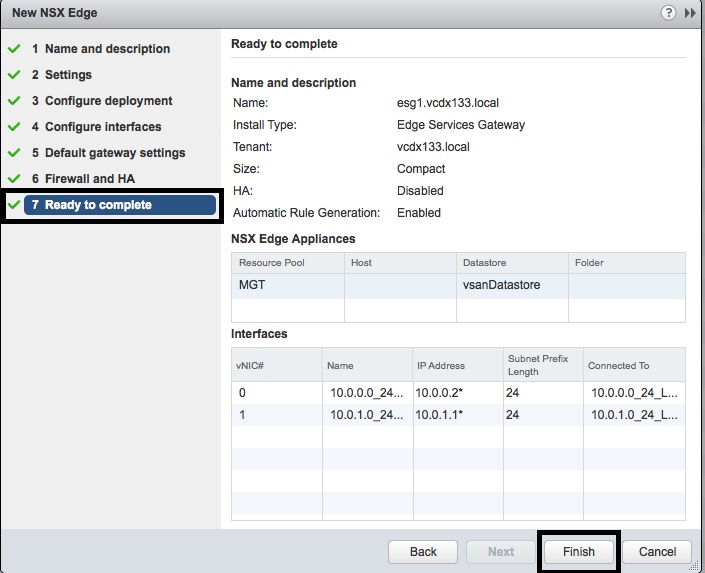
Task: Go to step 1 Name and description
Action: (107, 49)
